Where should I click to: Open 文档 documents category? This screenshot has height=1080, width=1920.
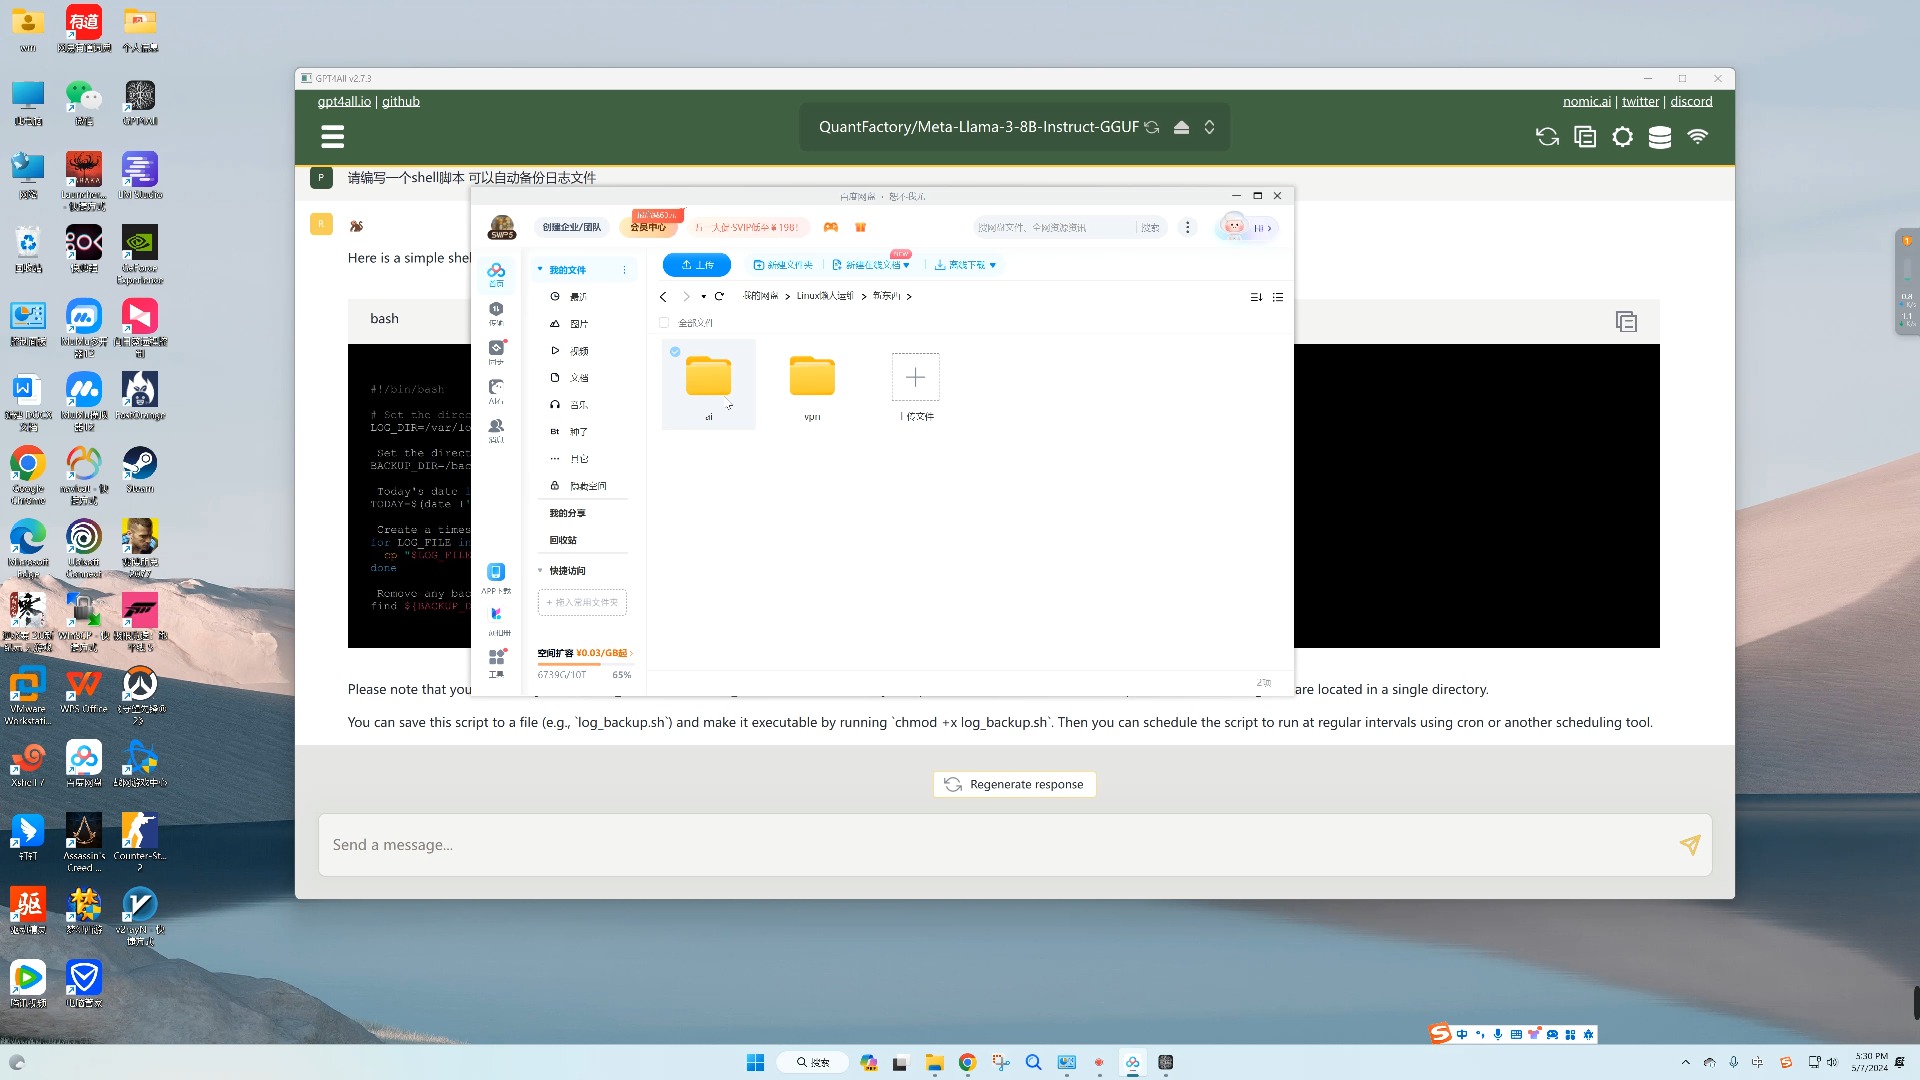click(x=569, y=378)
